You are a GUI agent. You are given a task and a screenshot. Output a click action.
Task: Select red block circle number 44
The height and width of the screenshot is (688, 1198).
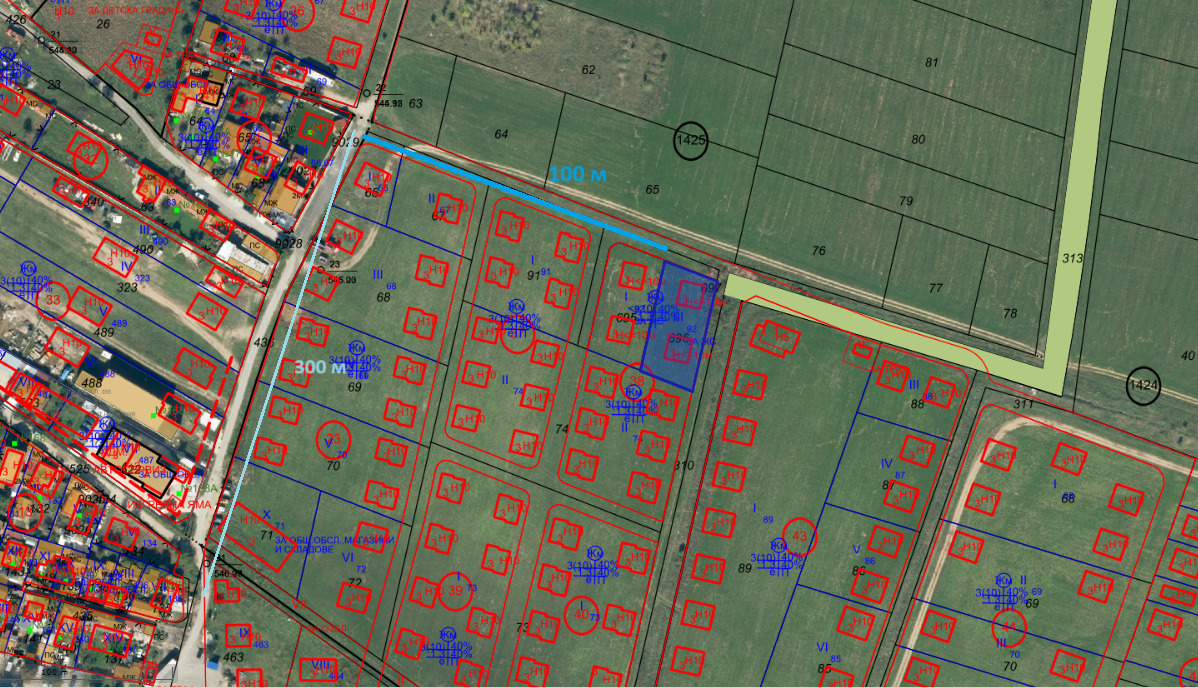pos(1008,627)
